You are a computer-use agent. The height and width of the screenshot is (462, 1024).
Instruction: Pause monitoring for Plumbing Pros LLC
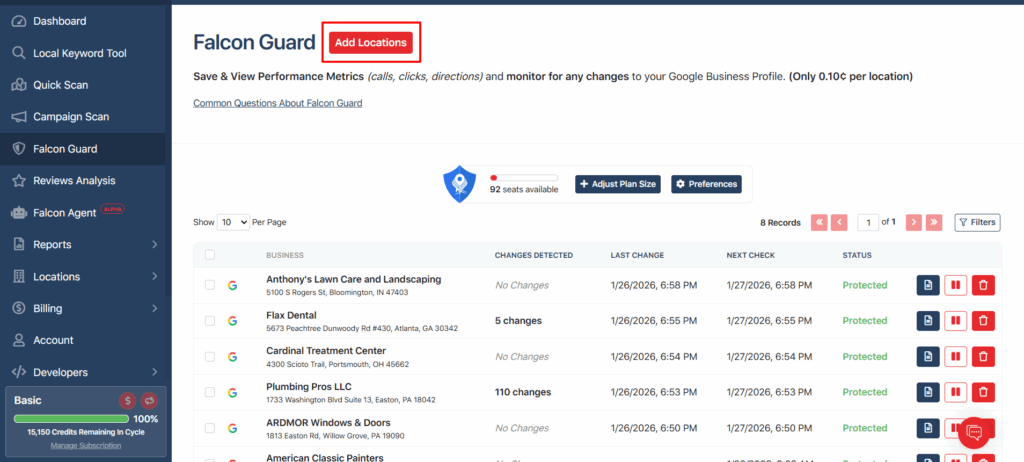955,393
